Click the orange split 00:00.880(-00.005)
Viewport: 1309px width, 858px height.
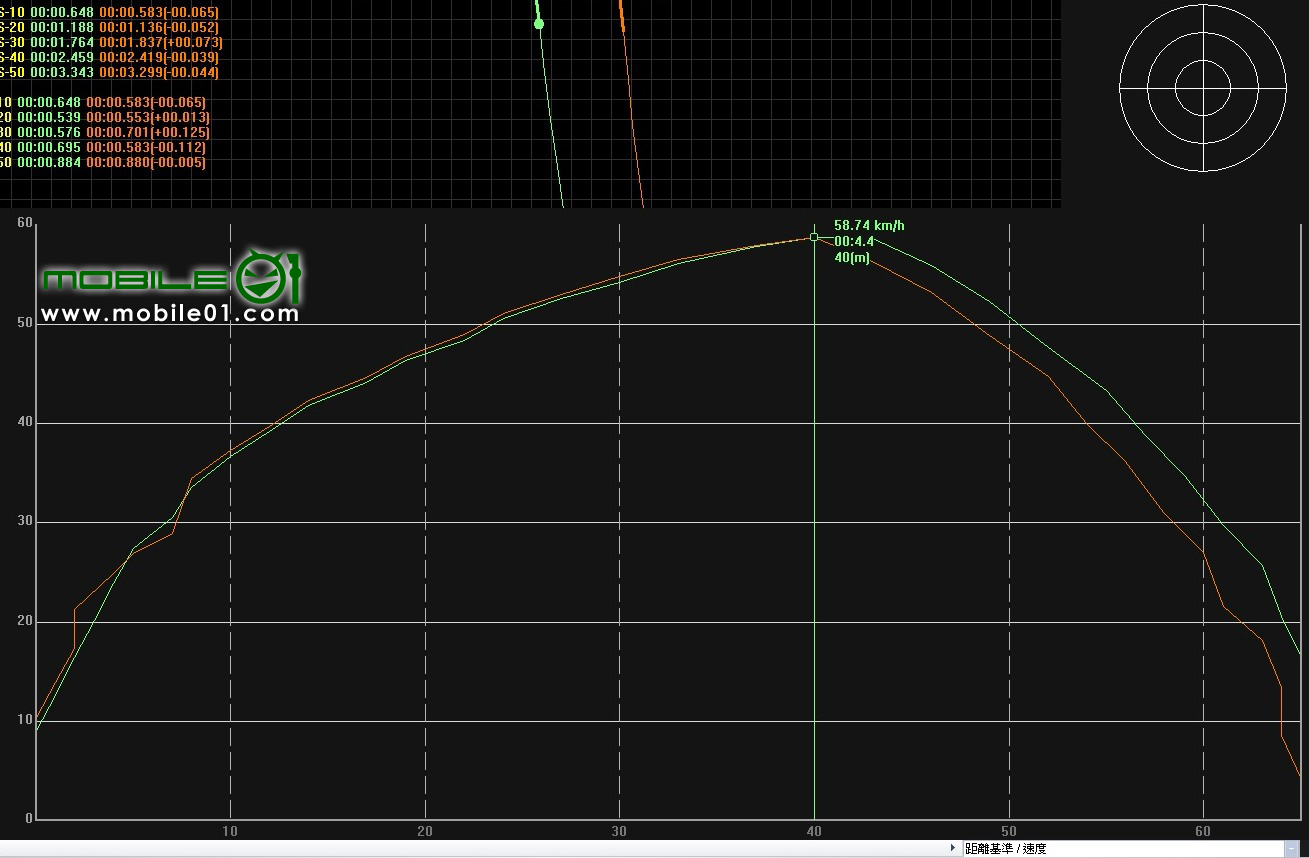tap(146, 162)
